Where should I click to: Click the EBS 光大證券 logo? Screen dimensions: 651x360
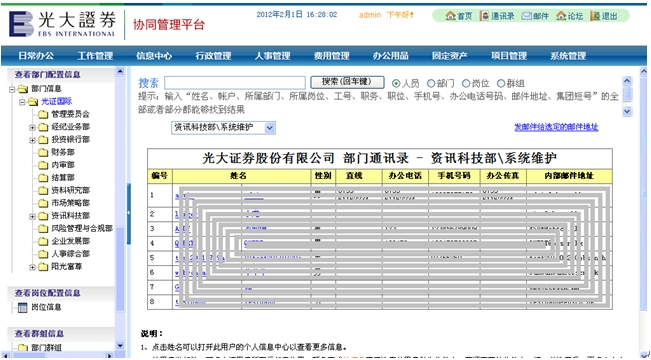pyautogui.click(x=62, y=24)
